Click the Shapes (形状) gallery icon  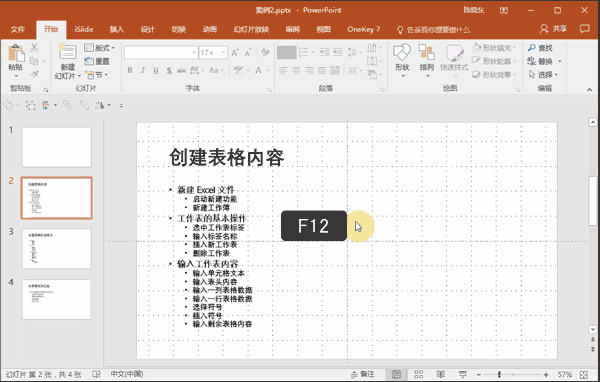click(402, 52)
